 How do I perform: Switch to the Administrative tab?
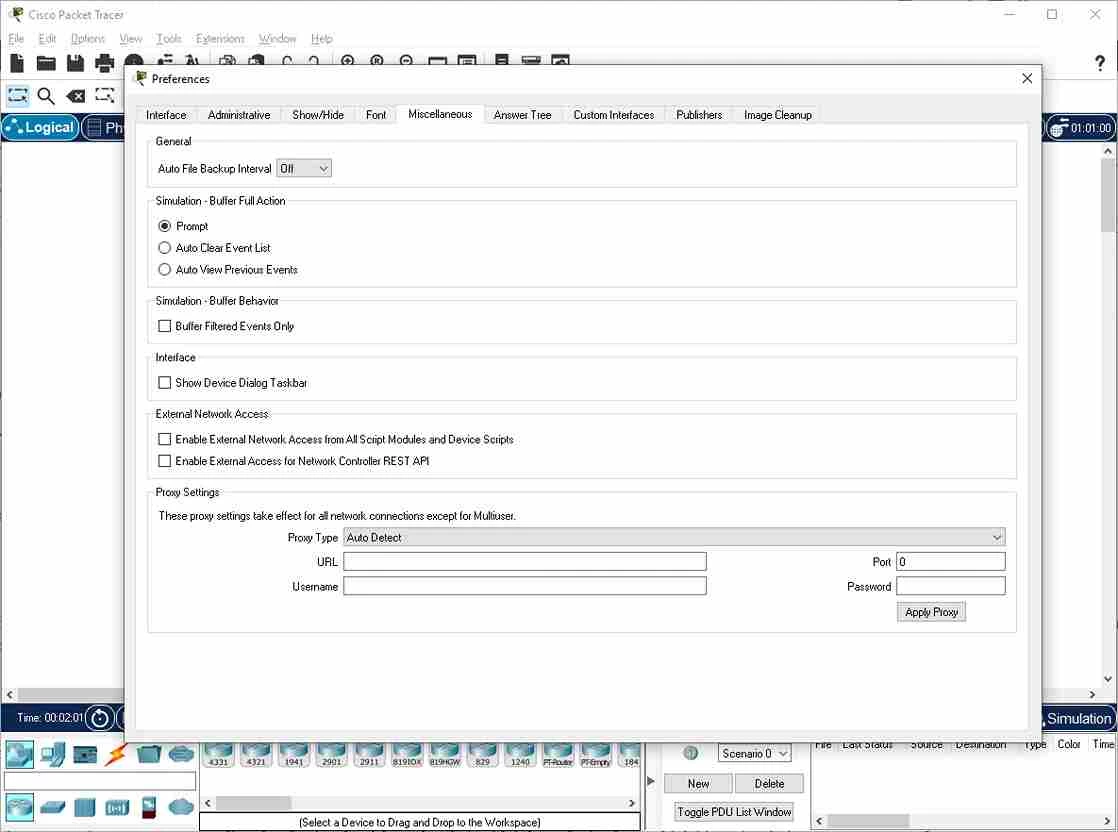coord(239,115)
